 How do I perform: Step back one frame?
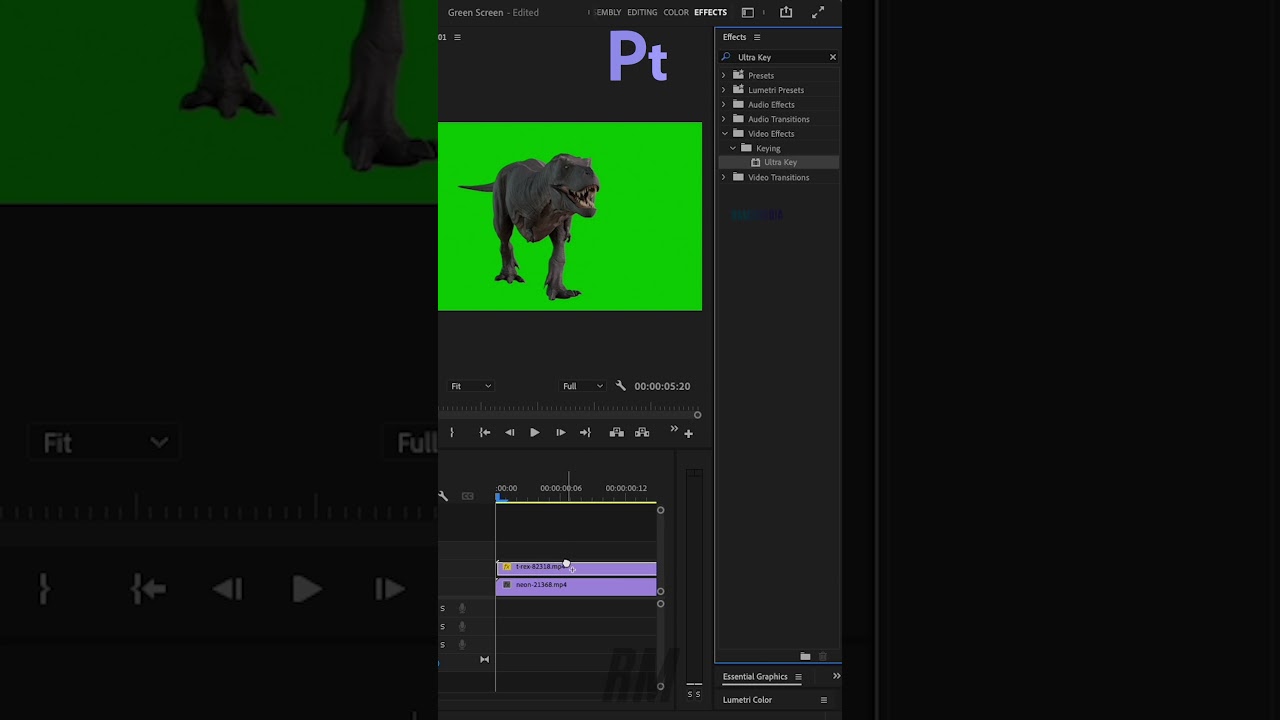pyautogui.click(x=510, y=433)
